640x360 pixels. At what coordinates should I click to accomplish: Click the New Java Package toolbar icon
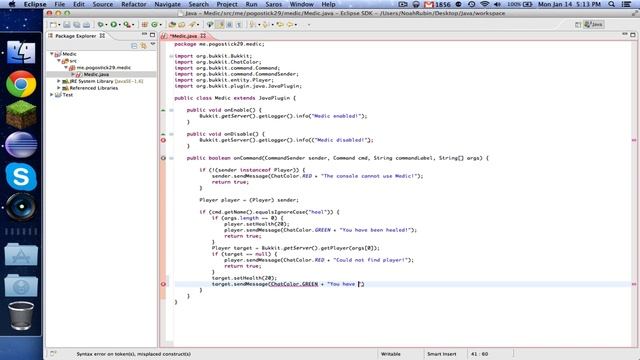point(144,25)
